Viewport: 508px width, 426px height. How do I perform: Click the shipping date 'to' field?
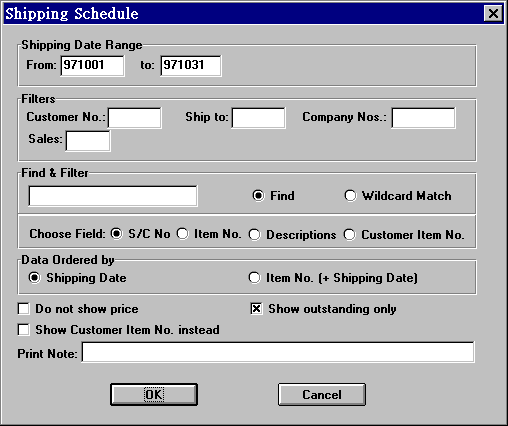[191, 66]
